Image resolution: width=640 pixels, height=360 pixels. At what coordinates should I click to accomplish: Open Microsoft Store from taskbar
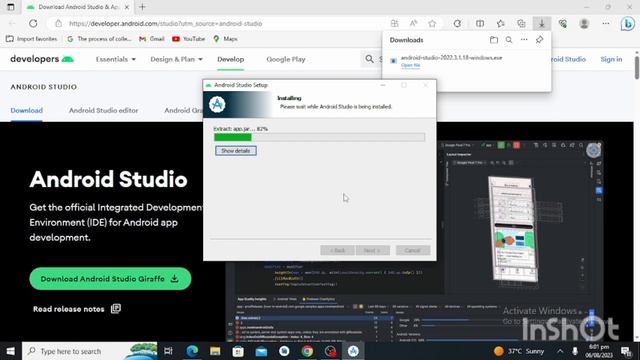238,351
